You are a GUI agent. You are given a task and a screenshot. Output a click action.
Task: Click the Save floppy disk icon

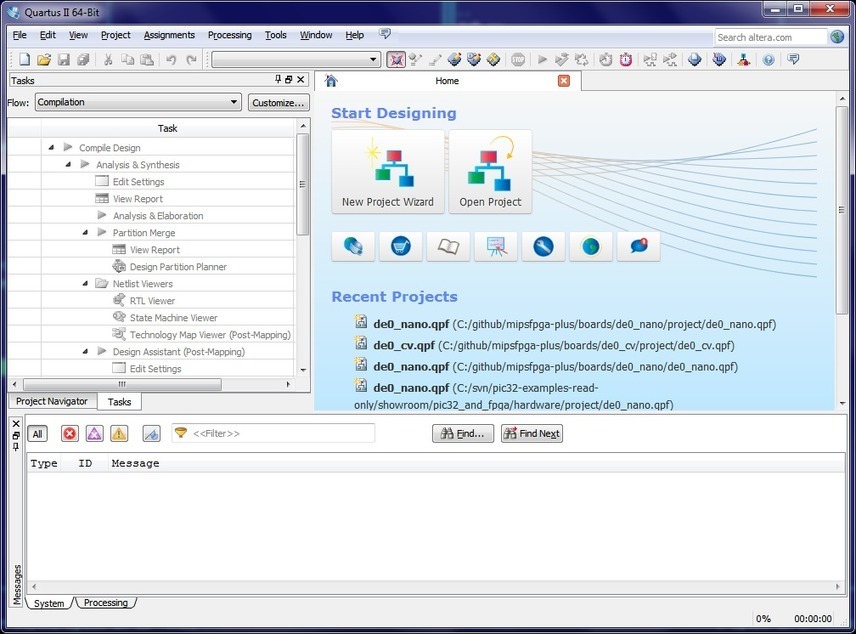64,60
